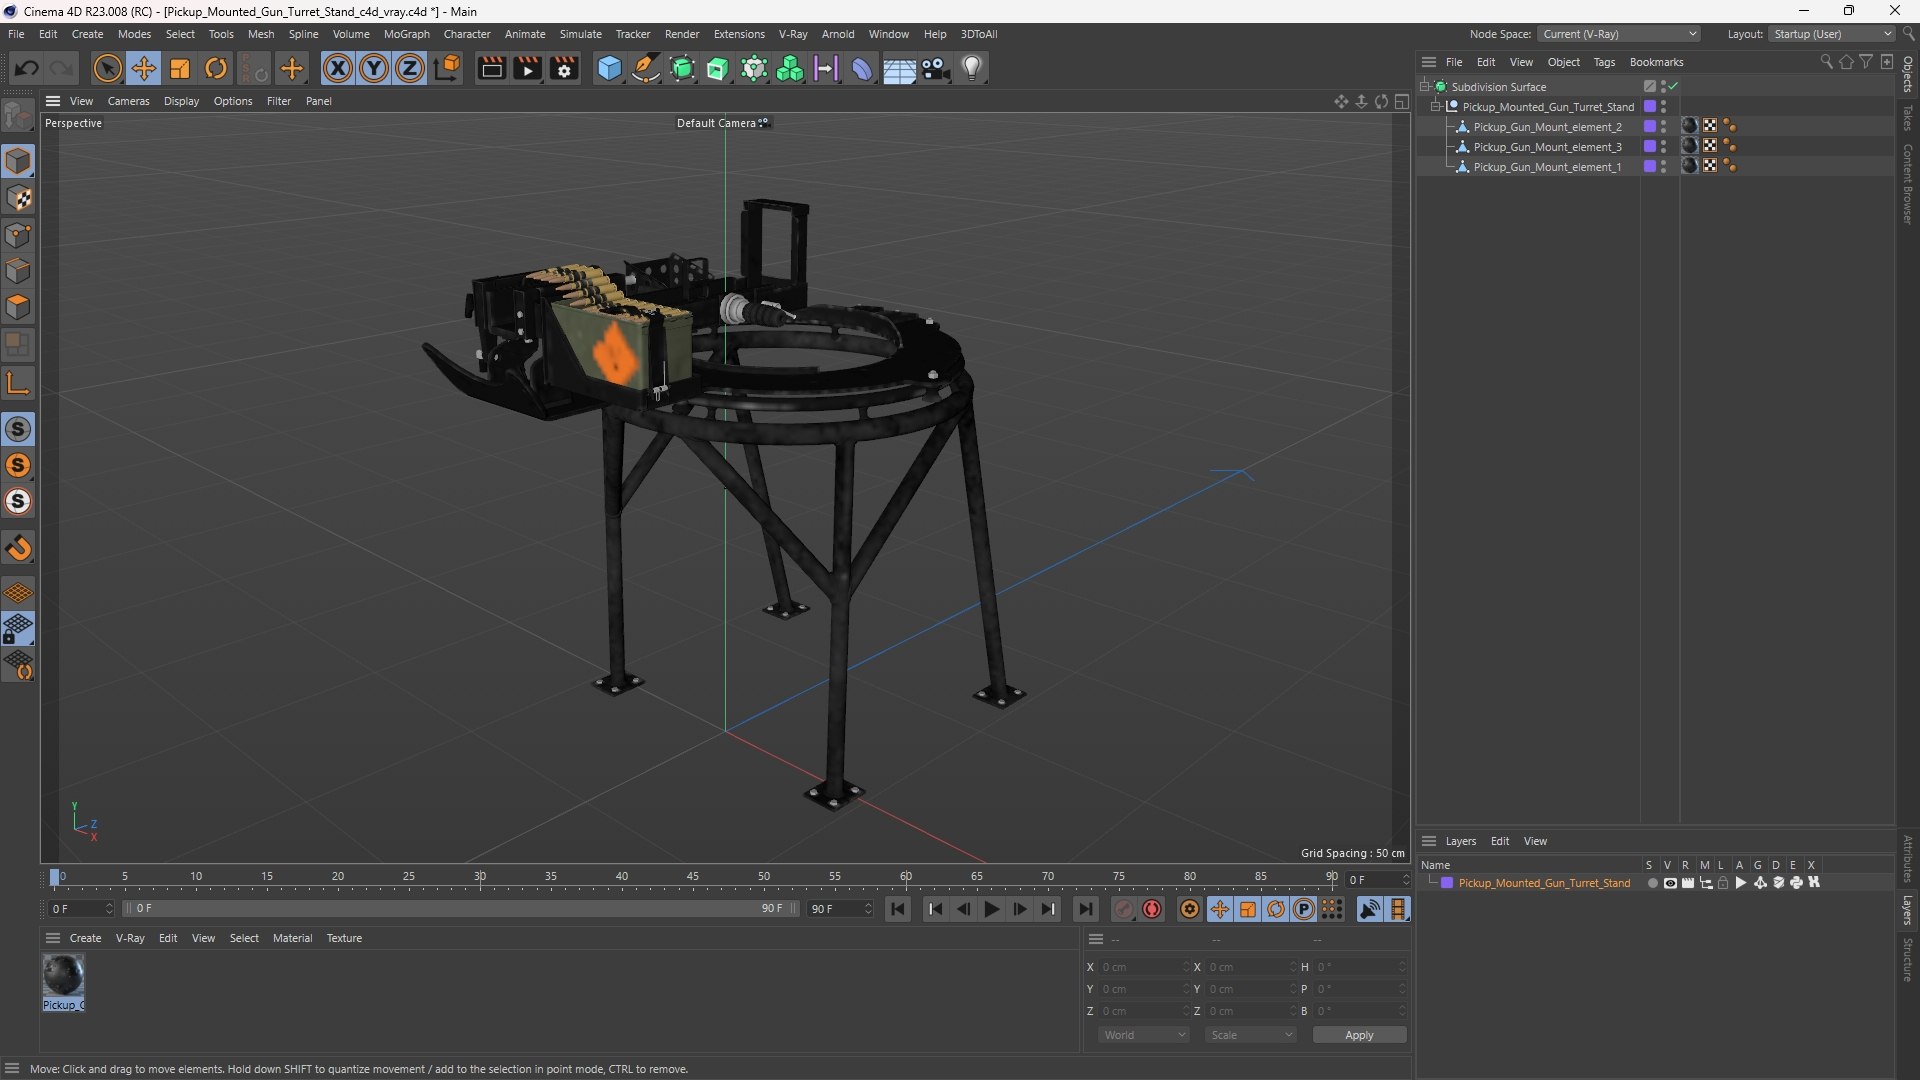
Task: Toggle visibility dots for Pickup_Gun_Mount_element_2
Action: coord(1663,127)
